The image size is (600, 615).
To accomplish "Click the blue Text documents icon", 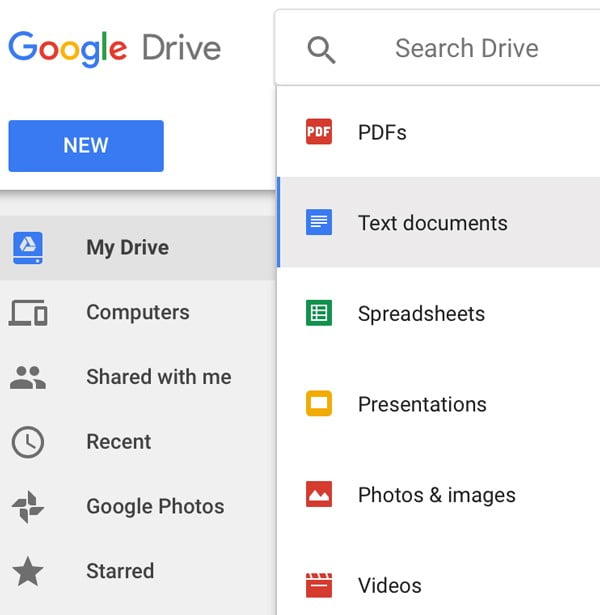I will pos(319,222).
